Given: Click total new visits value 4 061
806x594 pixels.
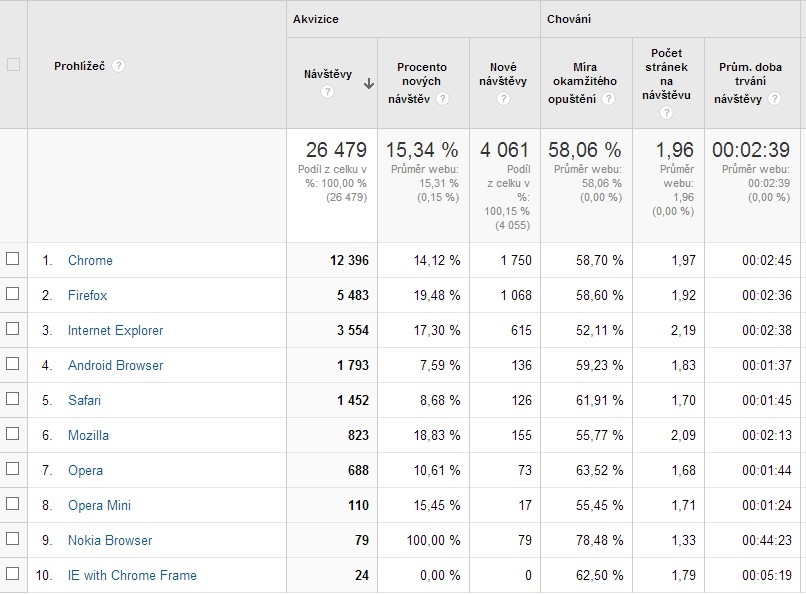Looking at the screenshot, I should point(504,150).
